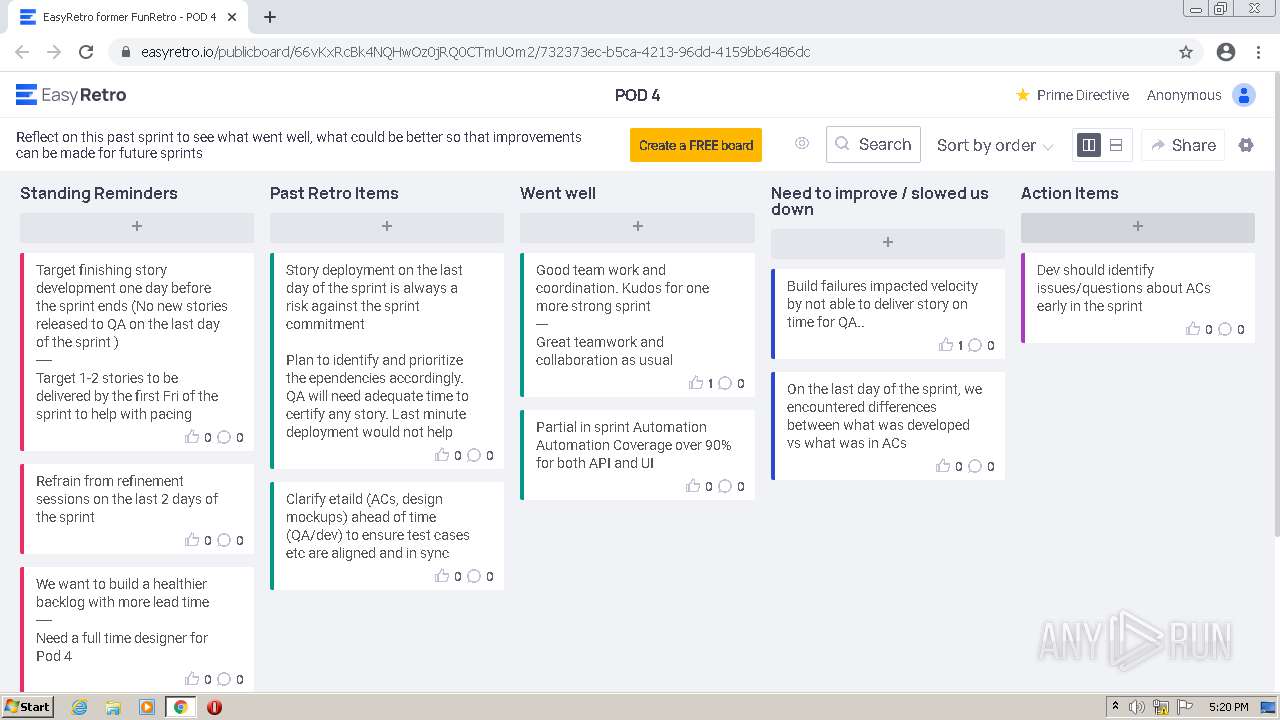The width and height of the screenshot is (1280, 720).
Task: Switch to column layout view
Action: pos(1089,145)
